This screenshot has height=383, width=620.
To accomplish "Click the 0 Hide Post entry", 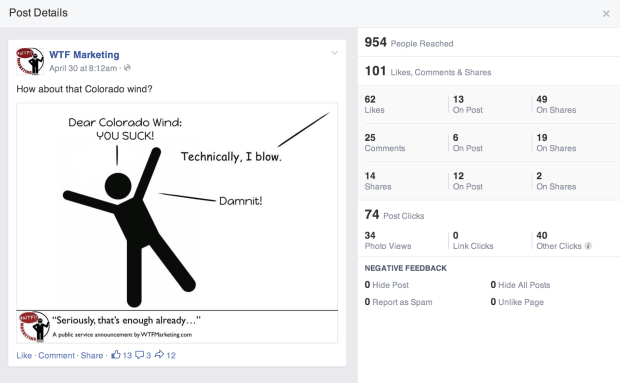I will click(x=387, y=285).
